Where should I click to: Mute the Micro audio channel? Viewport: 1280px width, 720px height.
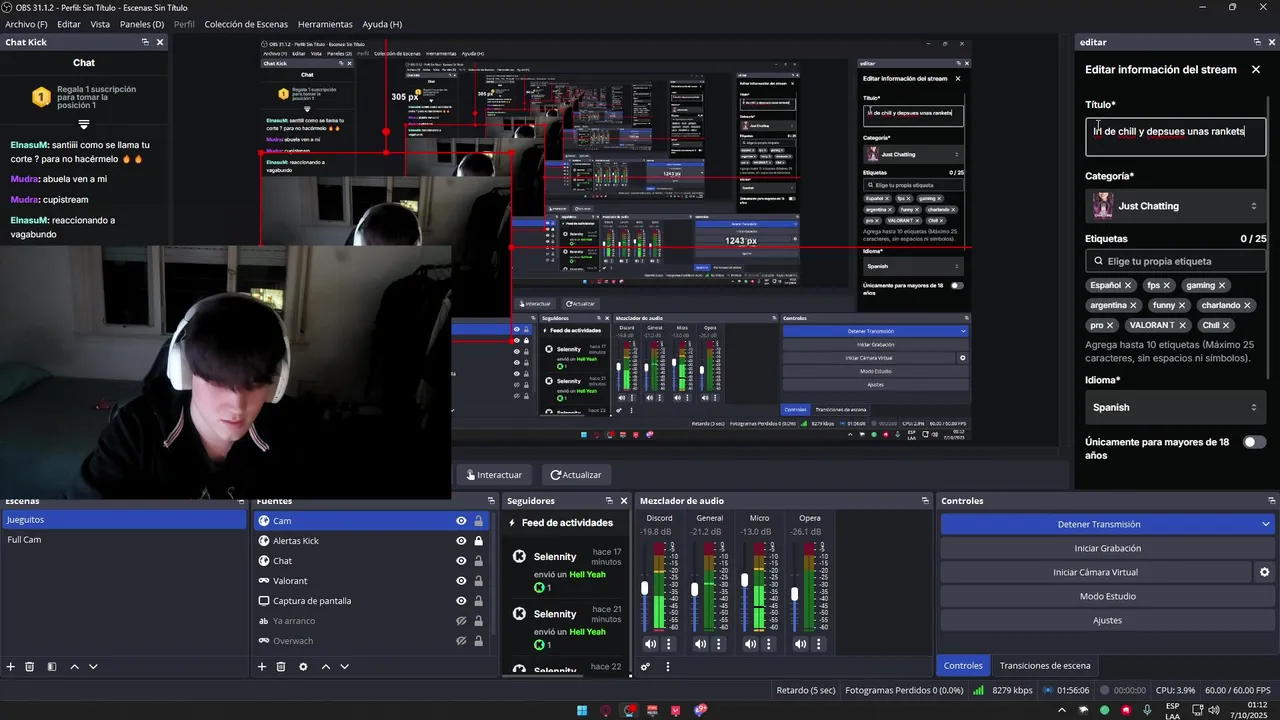click(x=750, y=644)
